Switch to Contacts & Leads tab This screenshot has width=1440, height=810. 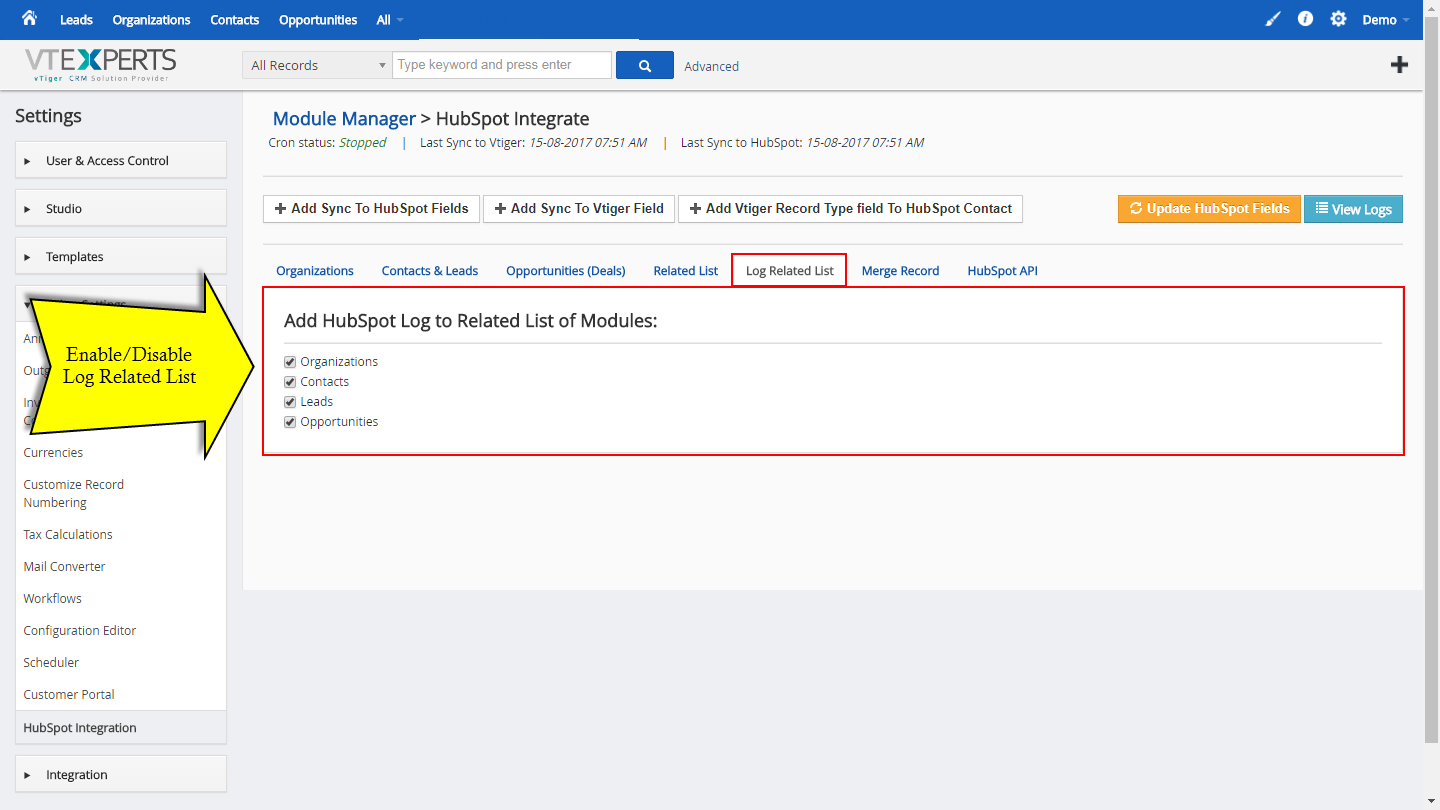click(430, 271)
